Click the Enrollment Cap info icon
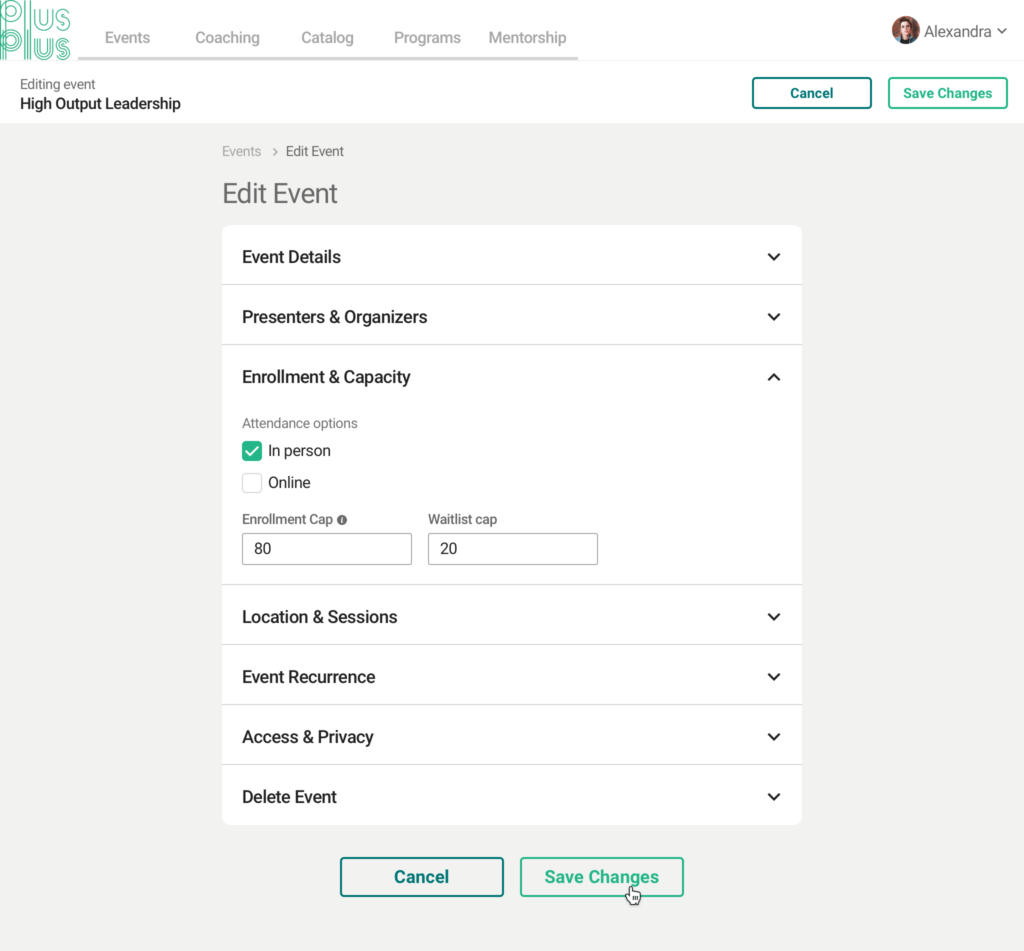The width and height of the screenshot is (1024, 951). coord(342,520)
